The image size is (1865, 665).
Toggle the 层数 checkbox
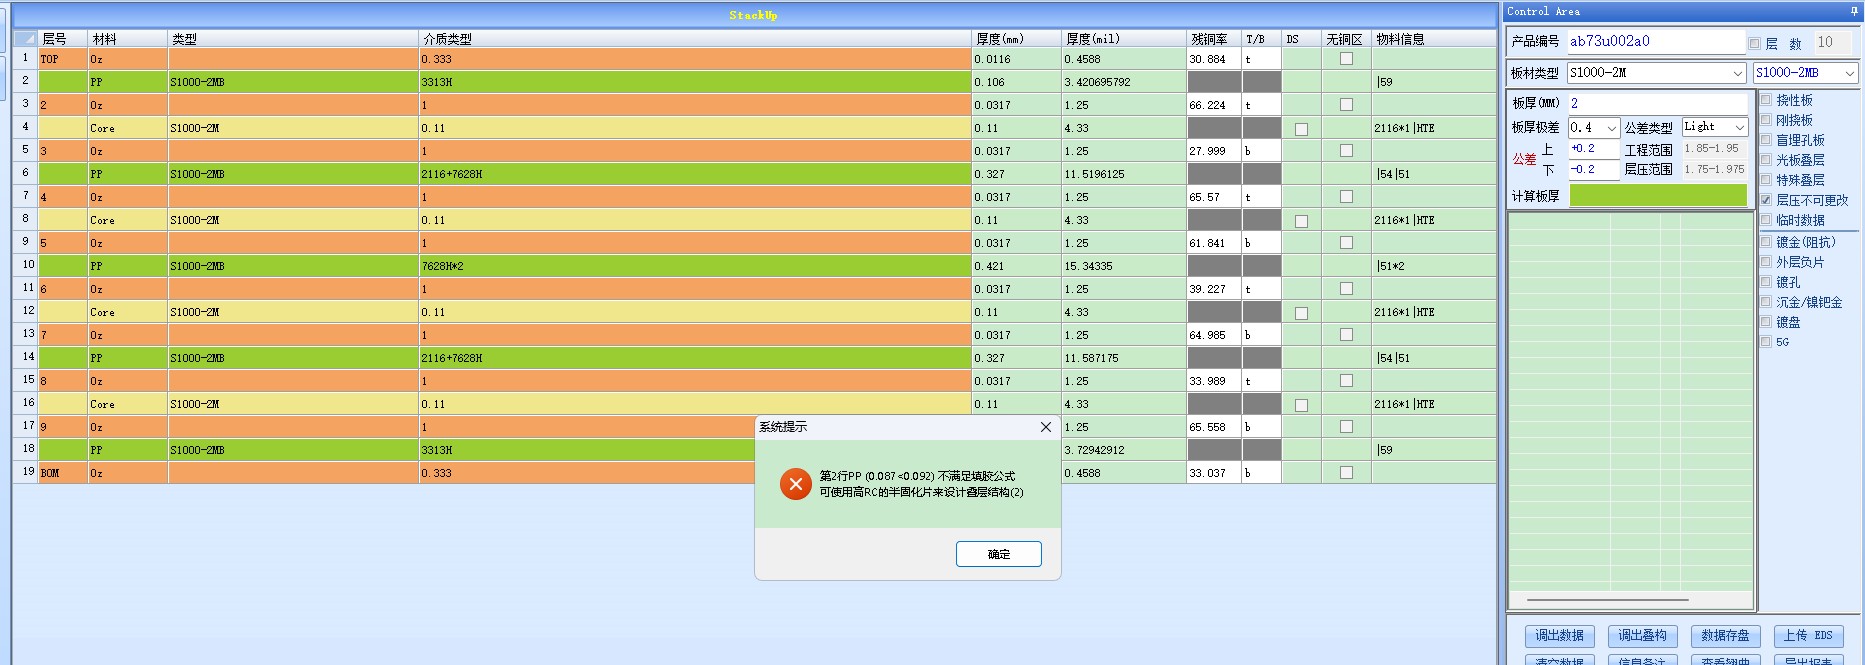click(1754, 43)
